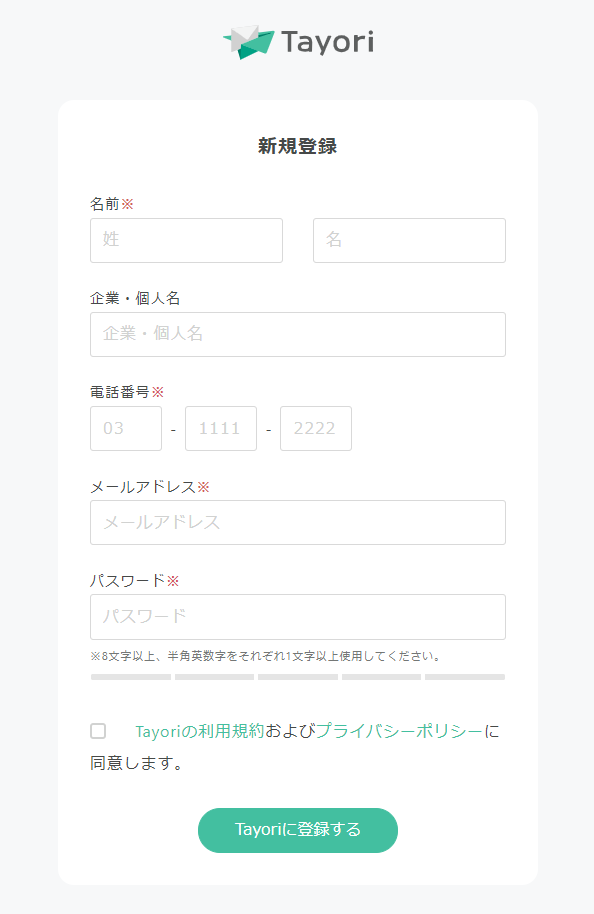The width and height of the screenshot is (594, 914).
Task: Click last password strength bar segment
Action: click(465, 677)
